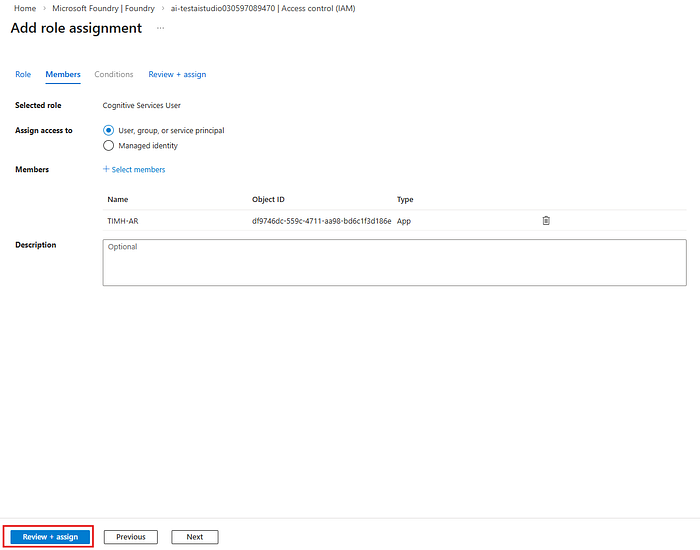Switch to the Role tab
Viewport: 700px width, 550px height.
[23, 74]
